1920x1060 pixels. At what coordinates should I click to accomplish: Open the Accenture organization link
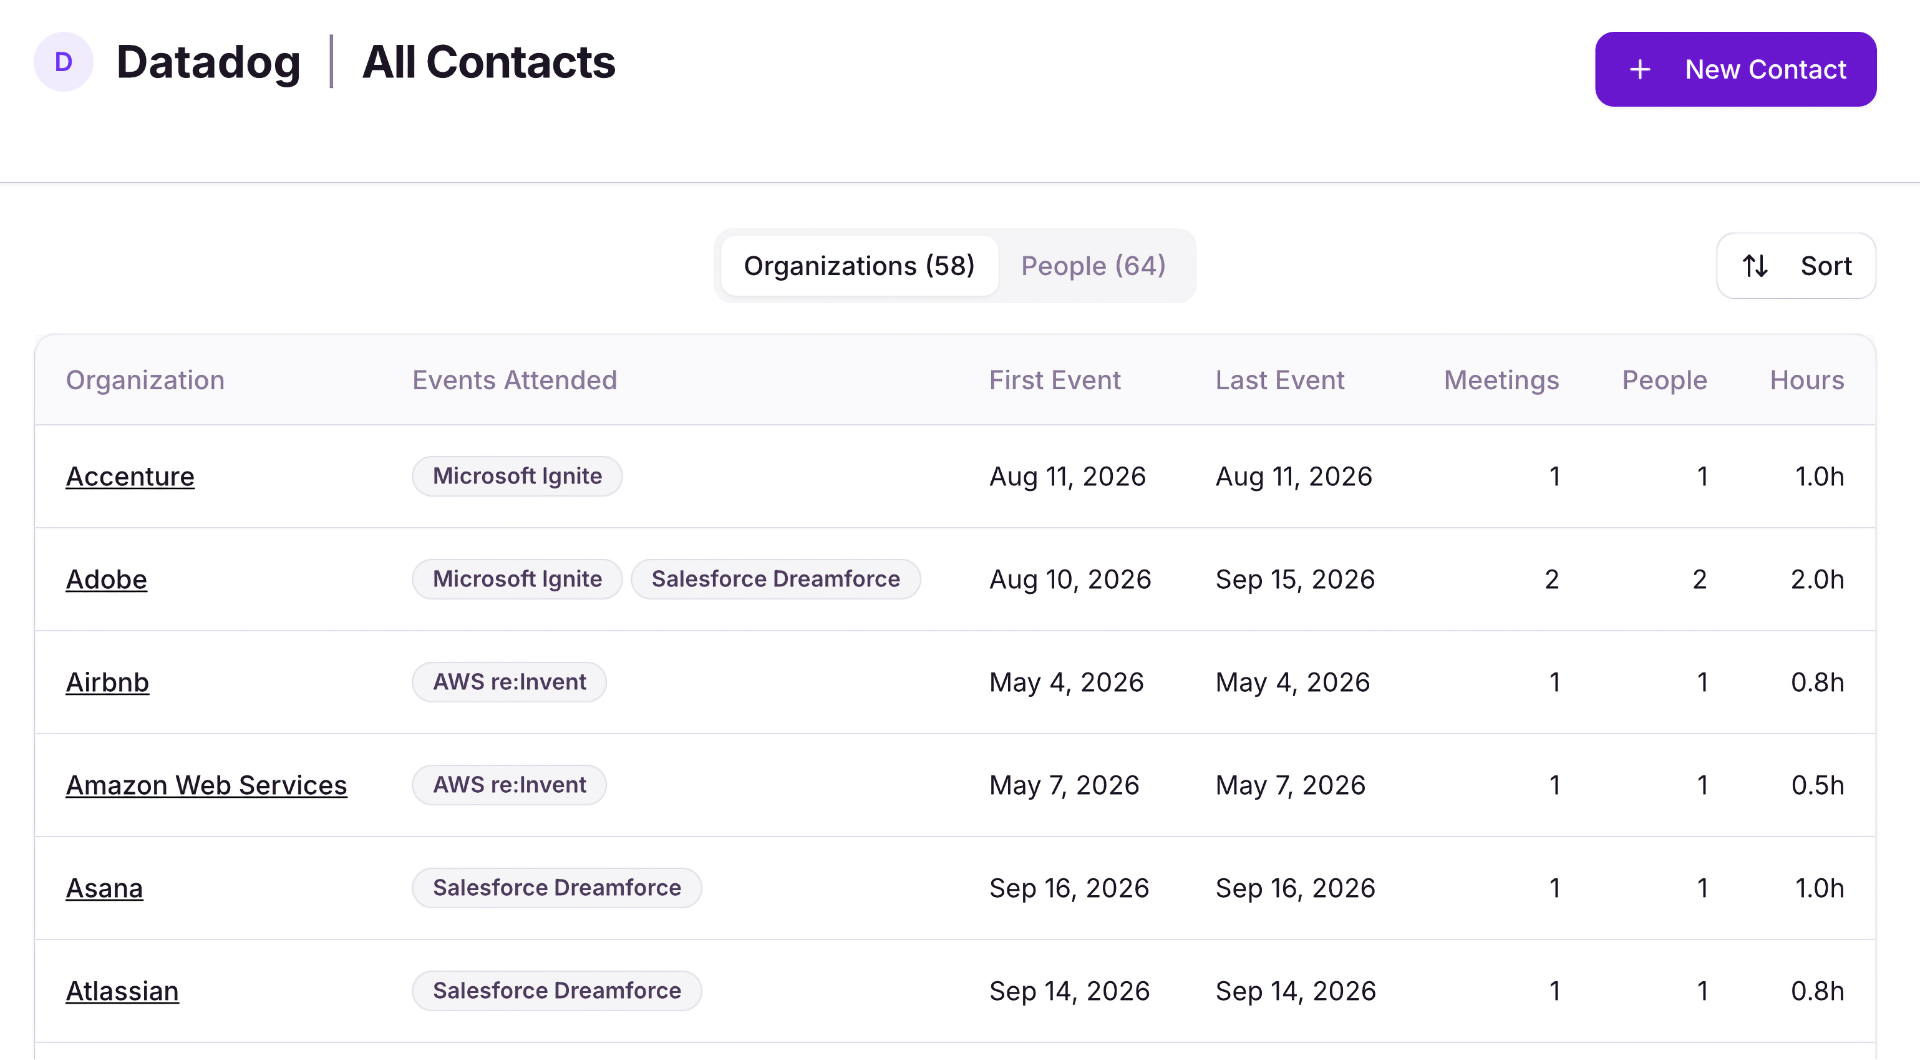[130, 476]
